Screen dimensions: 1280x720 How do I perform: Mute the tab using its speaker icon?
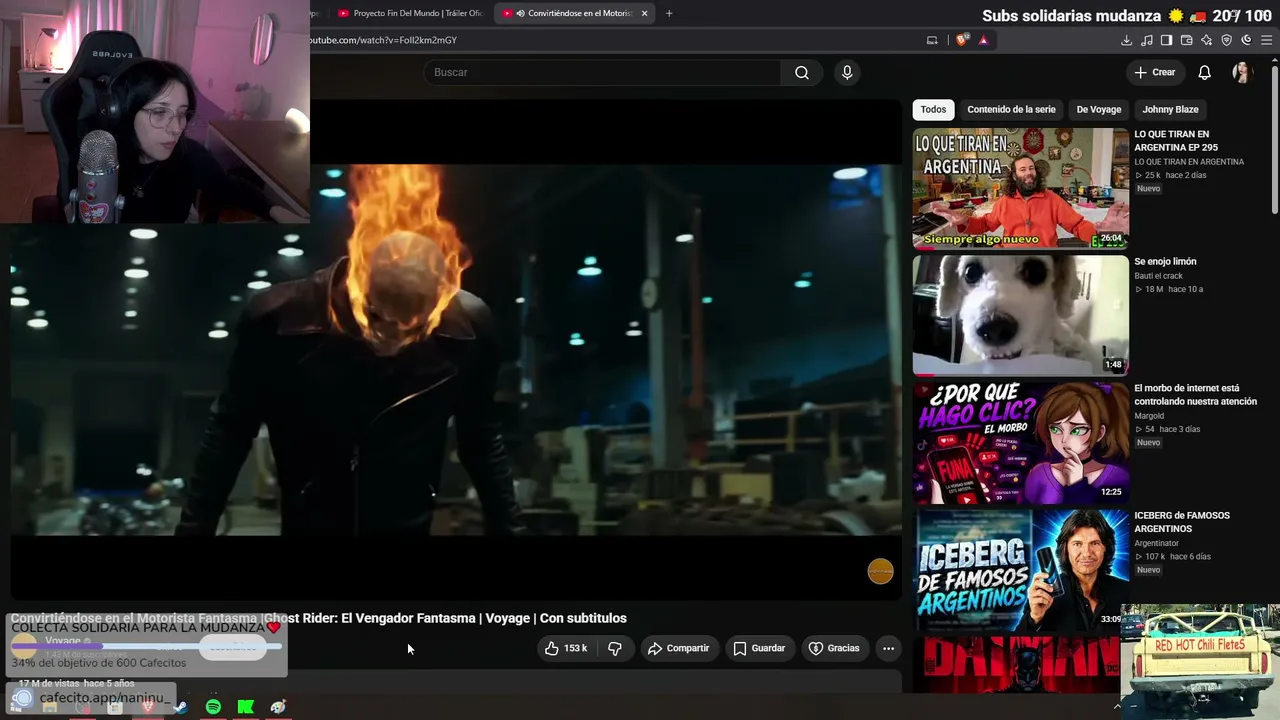(521, 13)
